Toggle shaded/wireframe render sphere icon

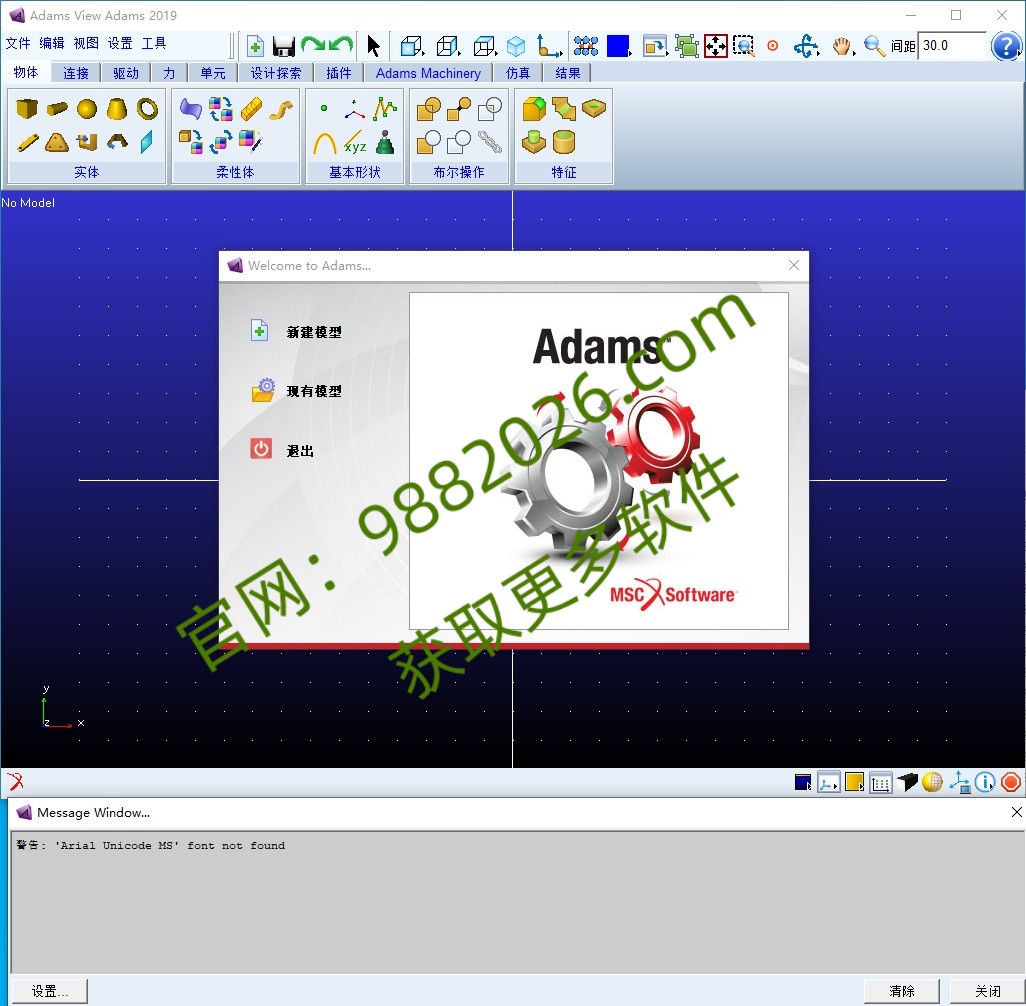[x=932, y=782]
